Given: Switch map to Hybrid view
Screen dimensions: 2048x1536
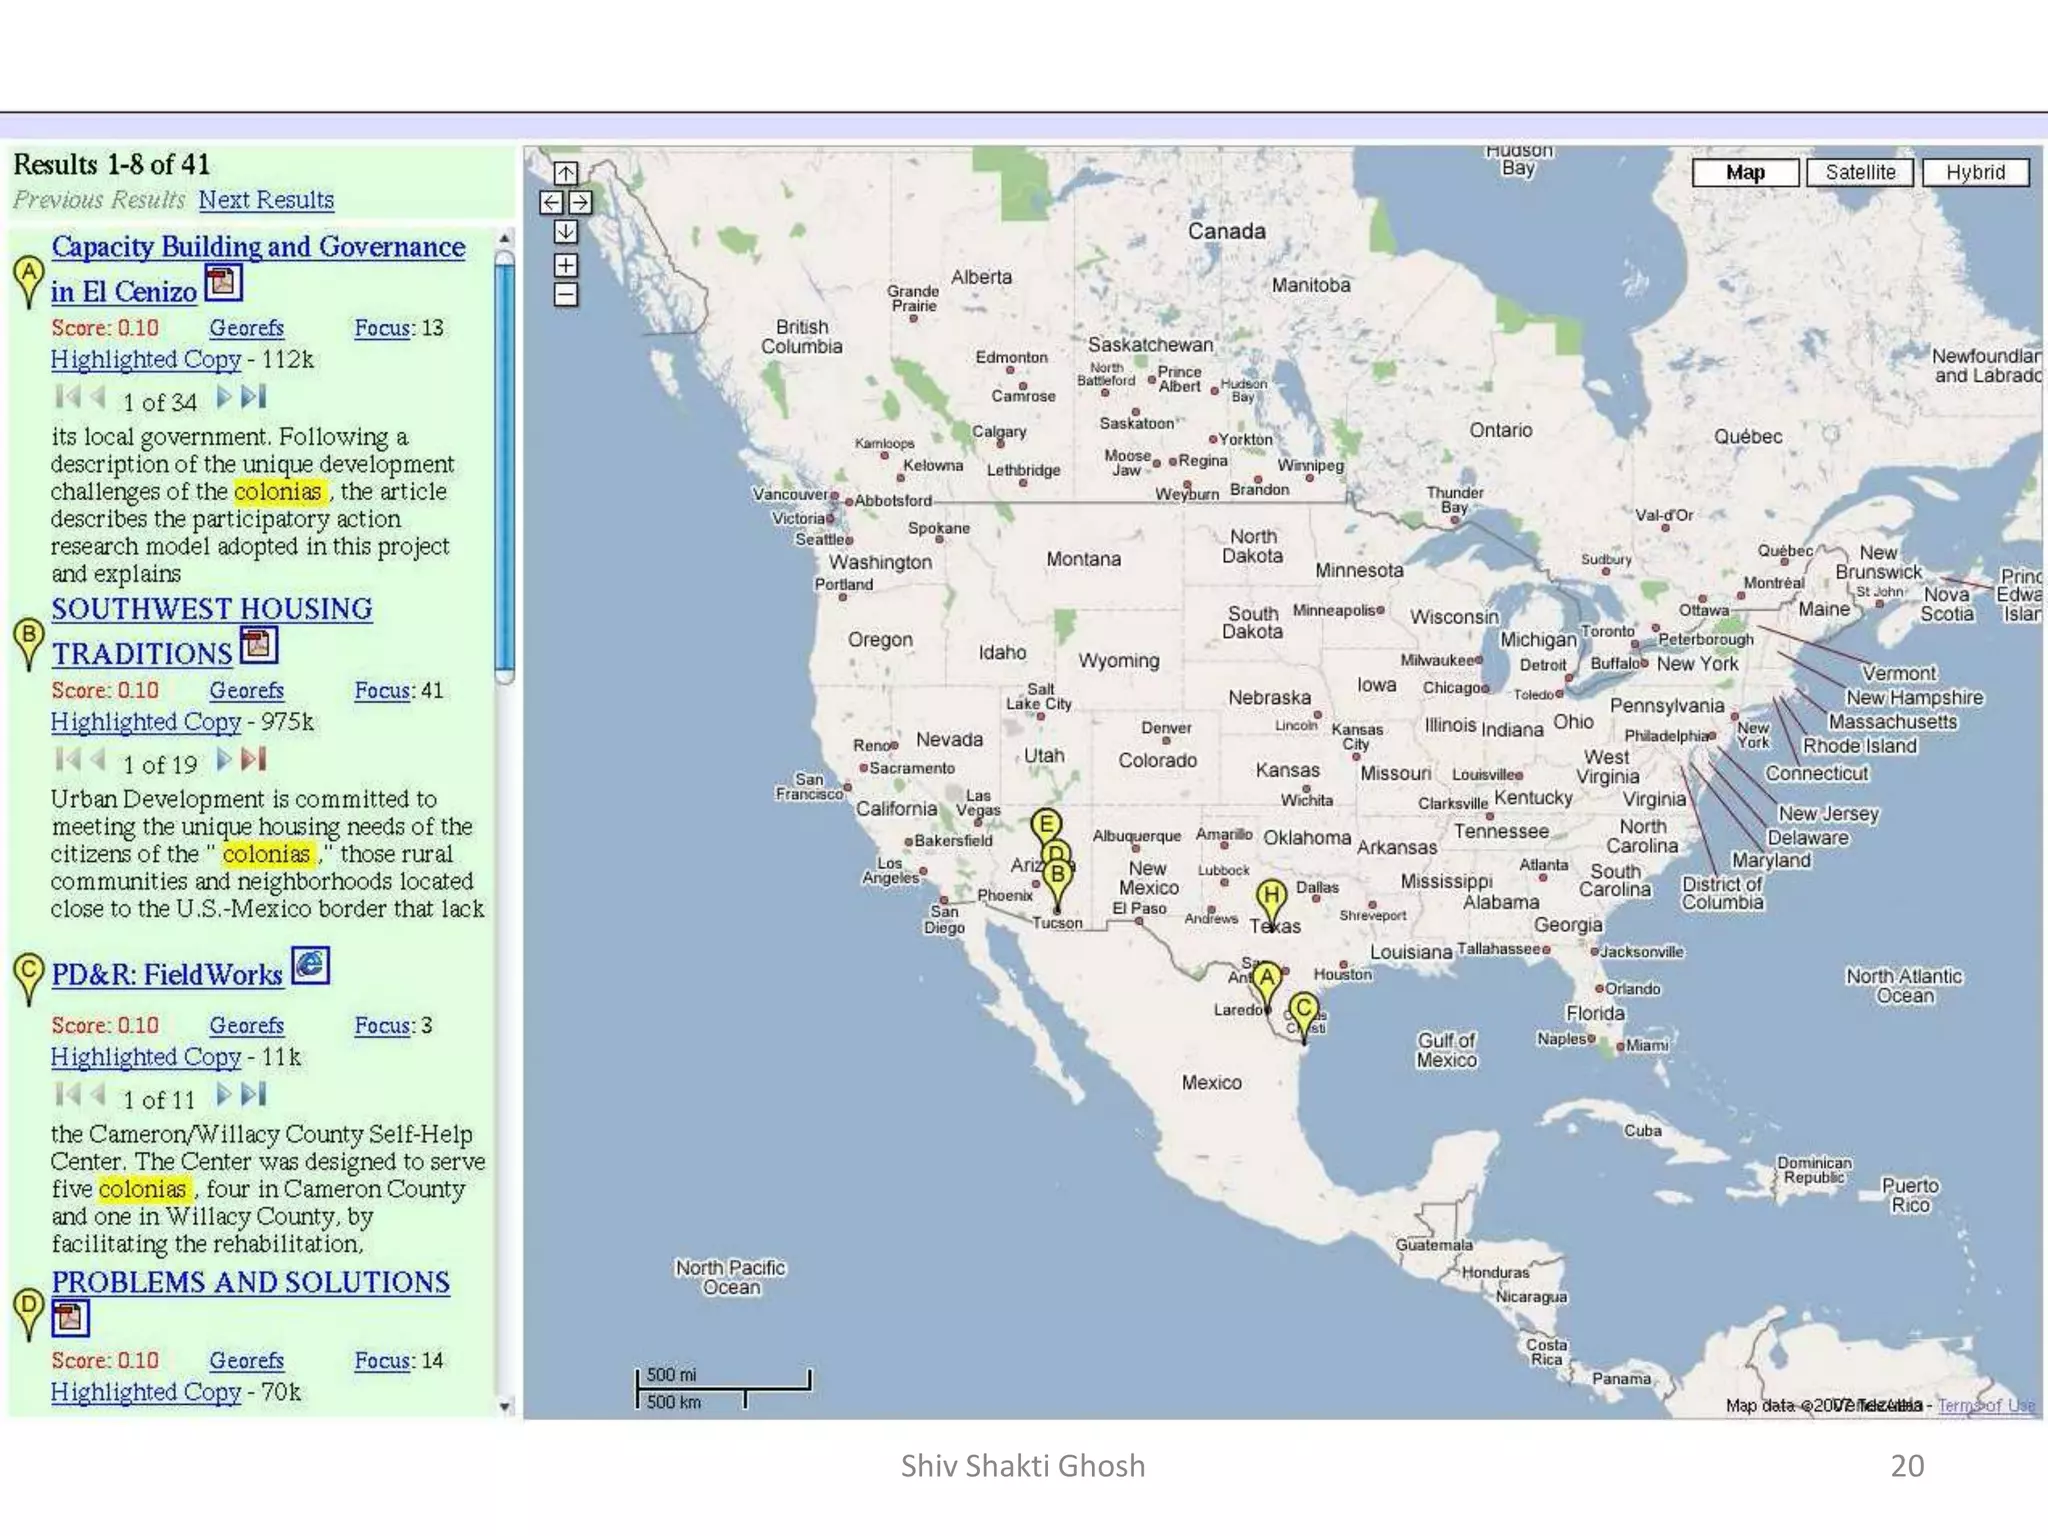Looking at the screenshot, I should coord(1975,173).
